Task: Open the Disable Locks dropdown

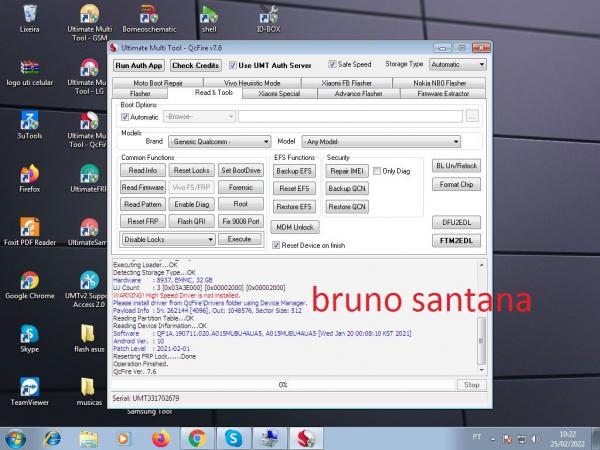Action: 168,240
